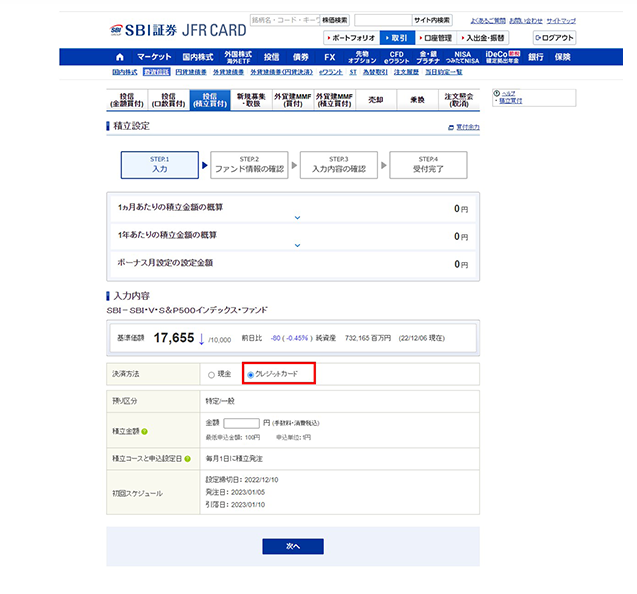Expand the 1ヵ月あたりの積立金額 chevron

(x=297, y=217)
